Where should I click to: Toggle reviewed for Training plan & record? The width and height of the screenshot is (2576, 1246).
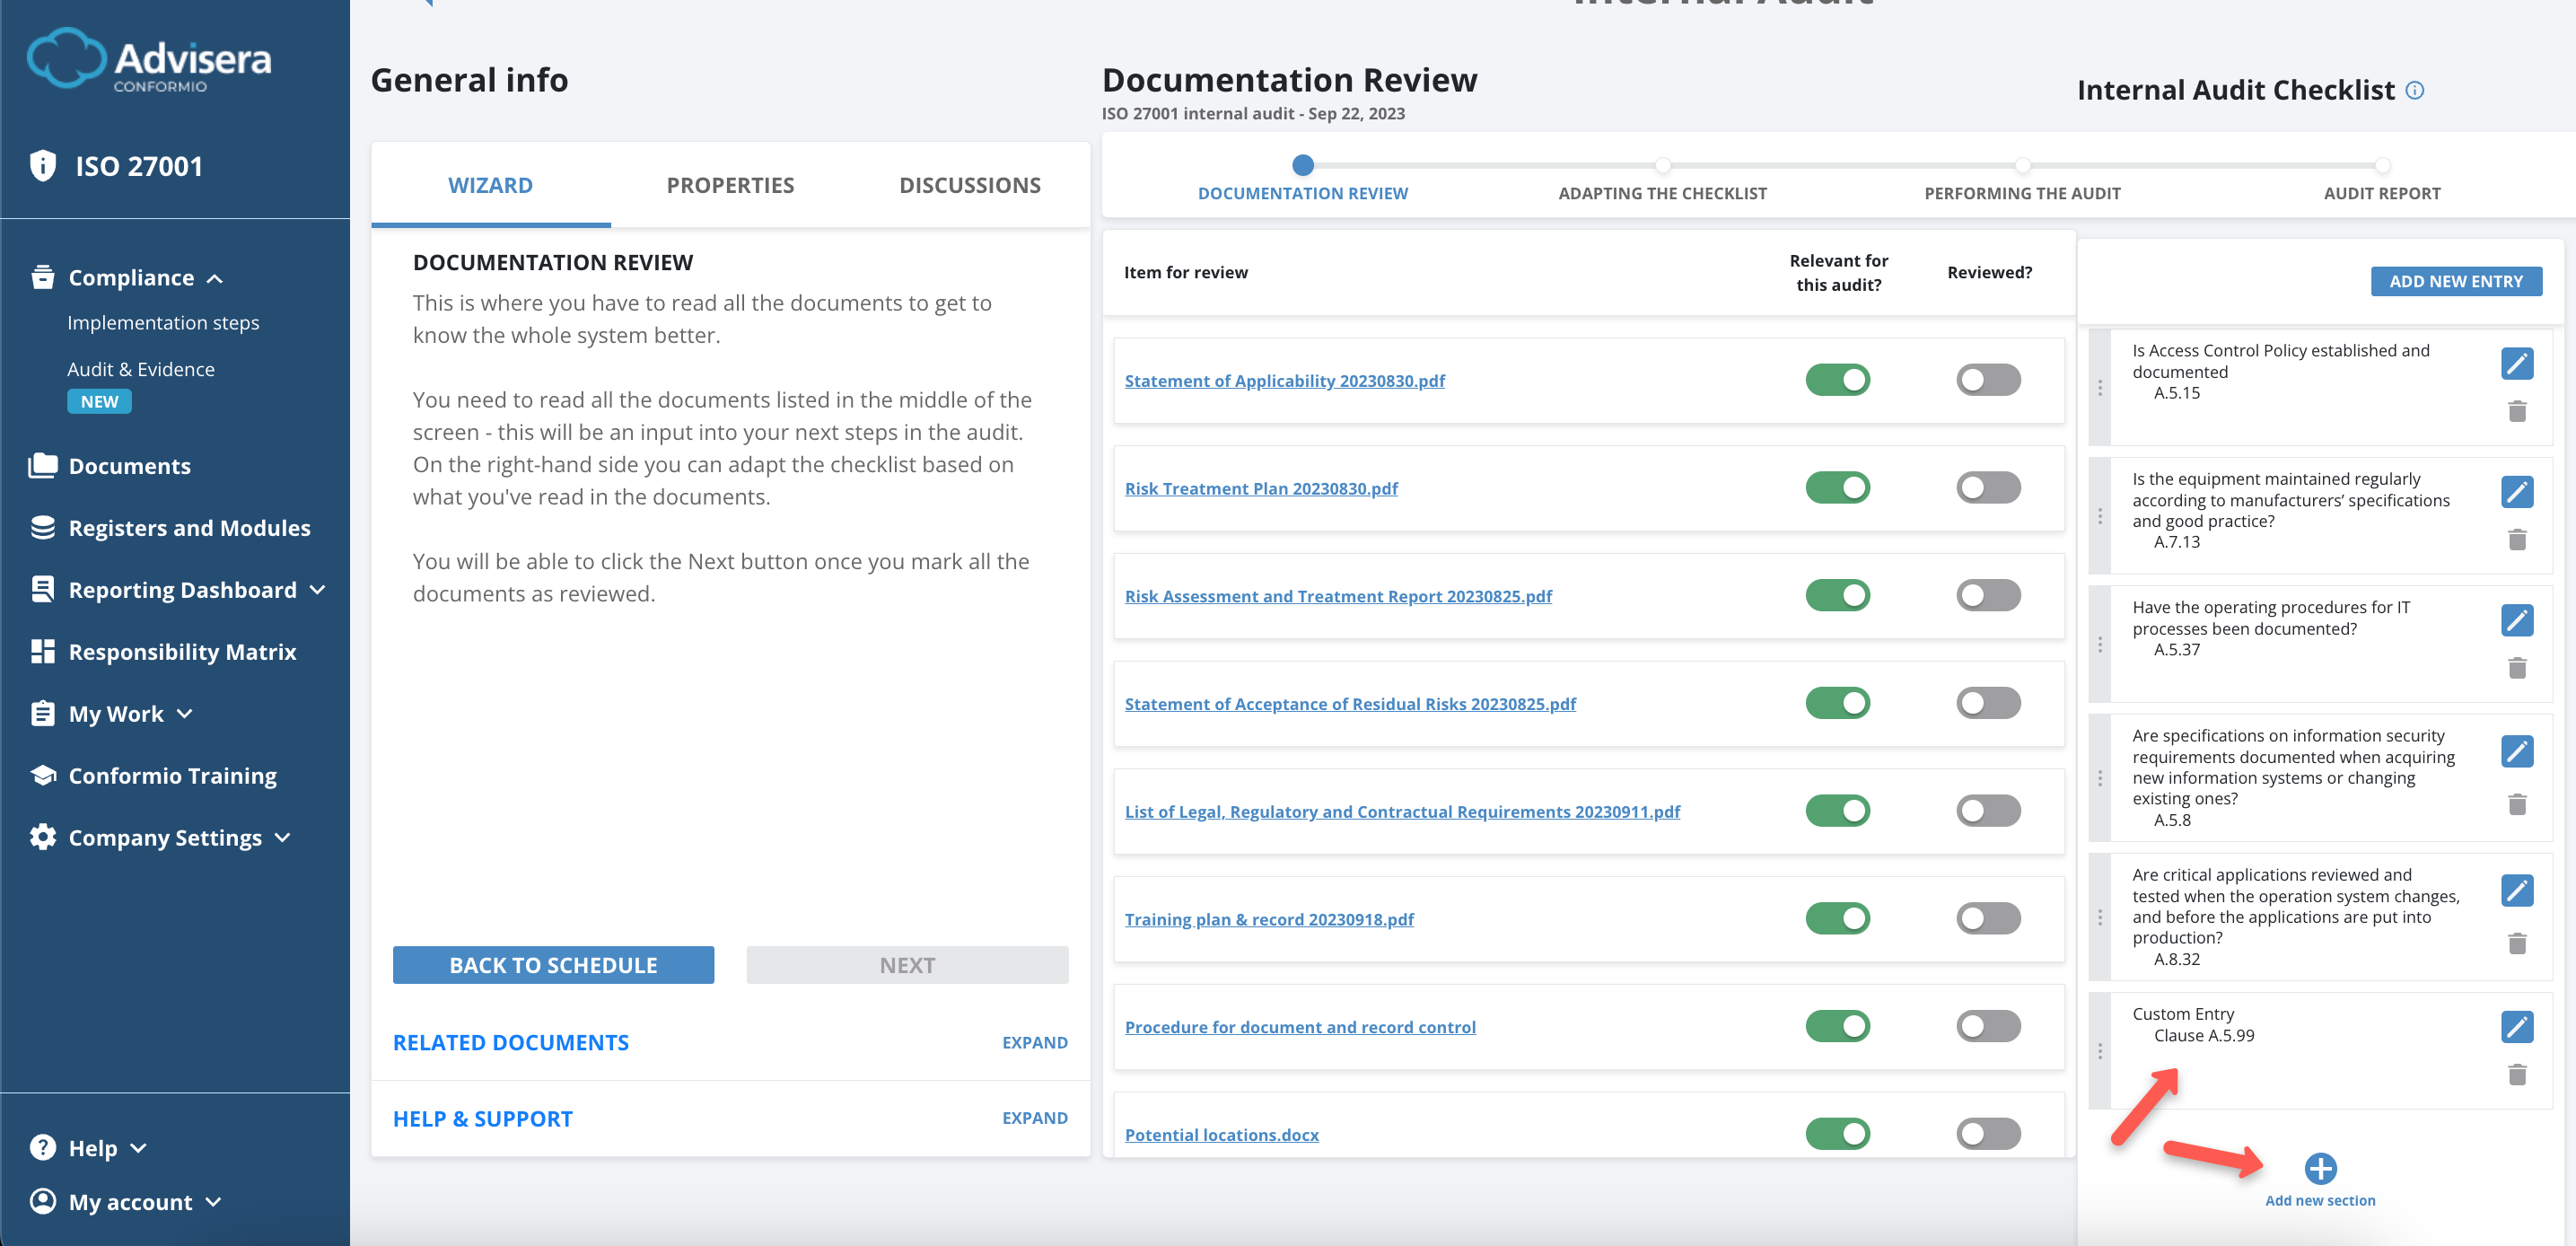(x=1987, y=918)
